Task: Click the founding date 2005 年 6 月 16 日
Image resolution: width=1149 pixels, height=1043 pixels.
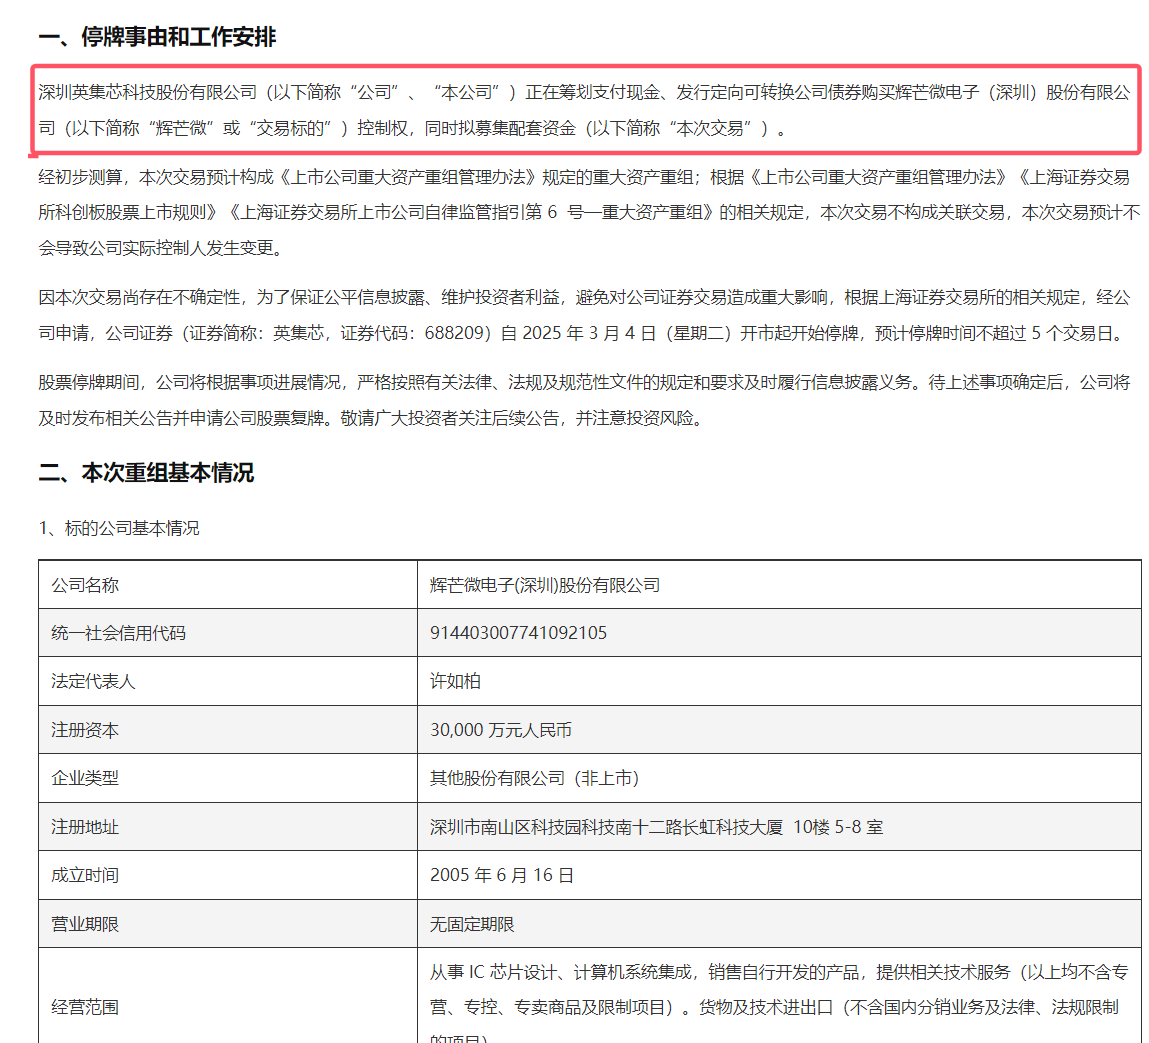Action: click(501, 875)
